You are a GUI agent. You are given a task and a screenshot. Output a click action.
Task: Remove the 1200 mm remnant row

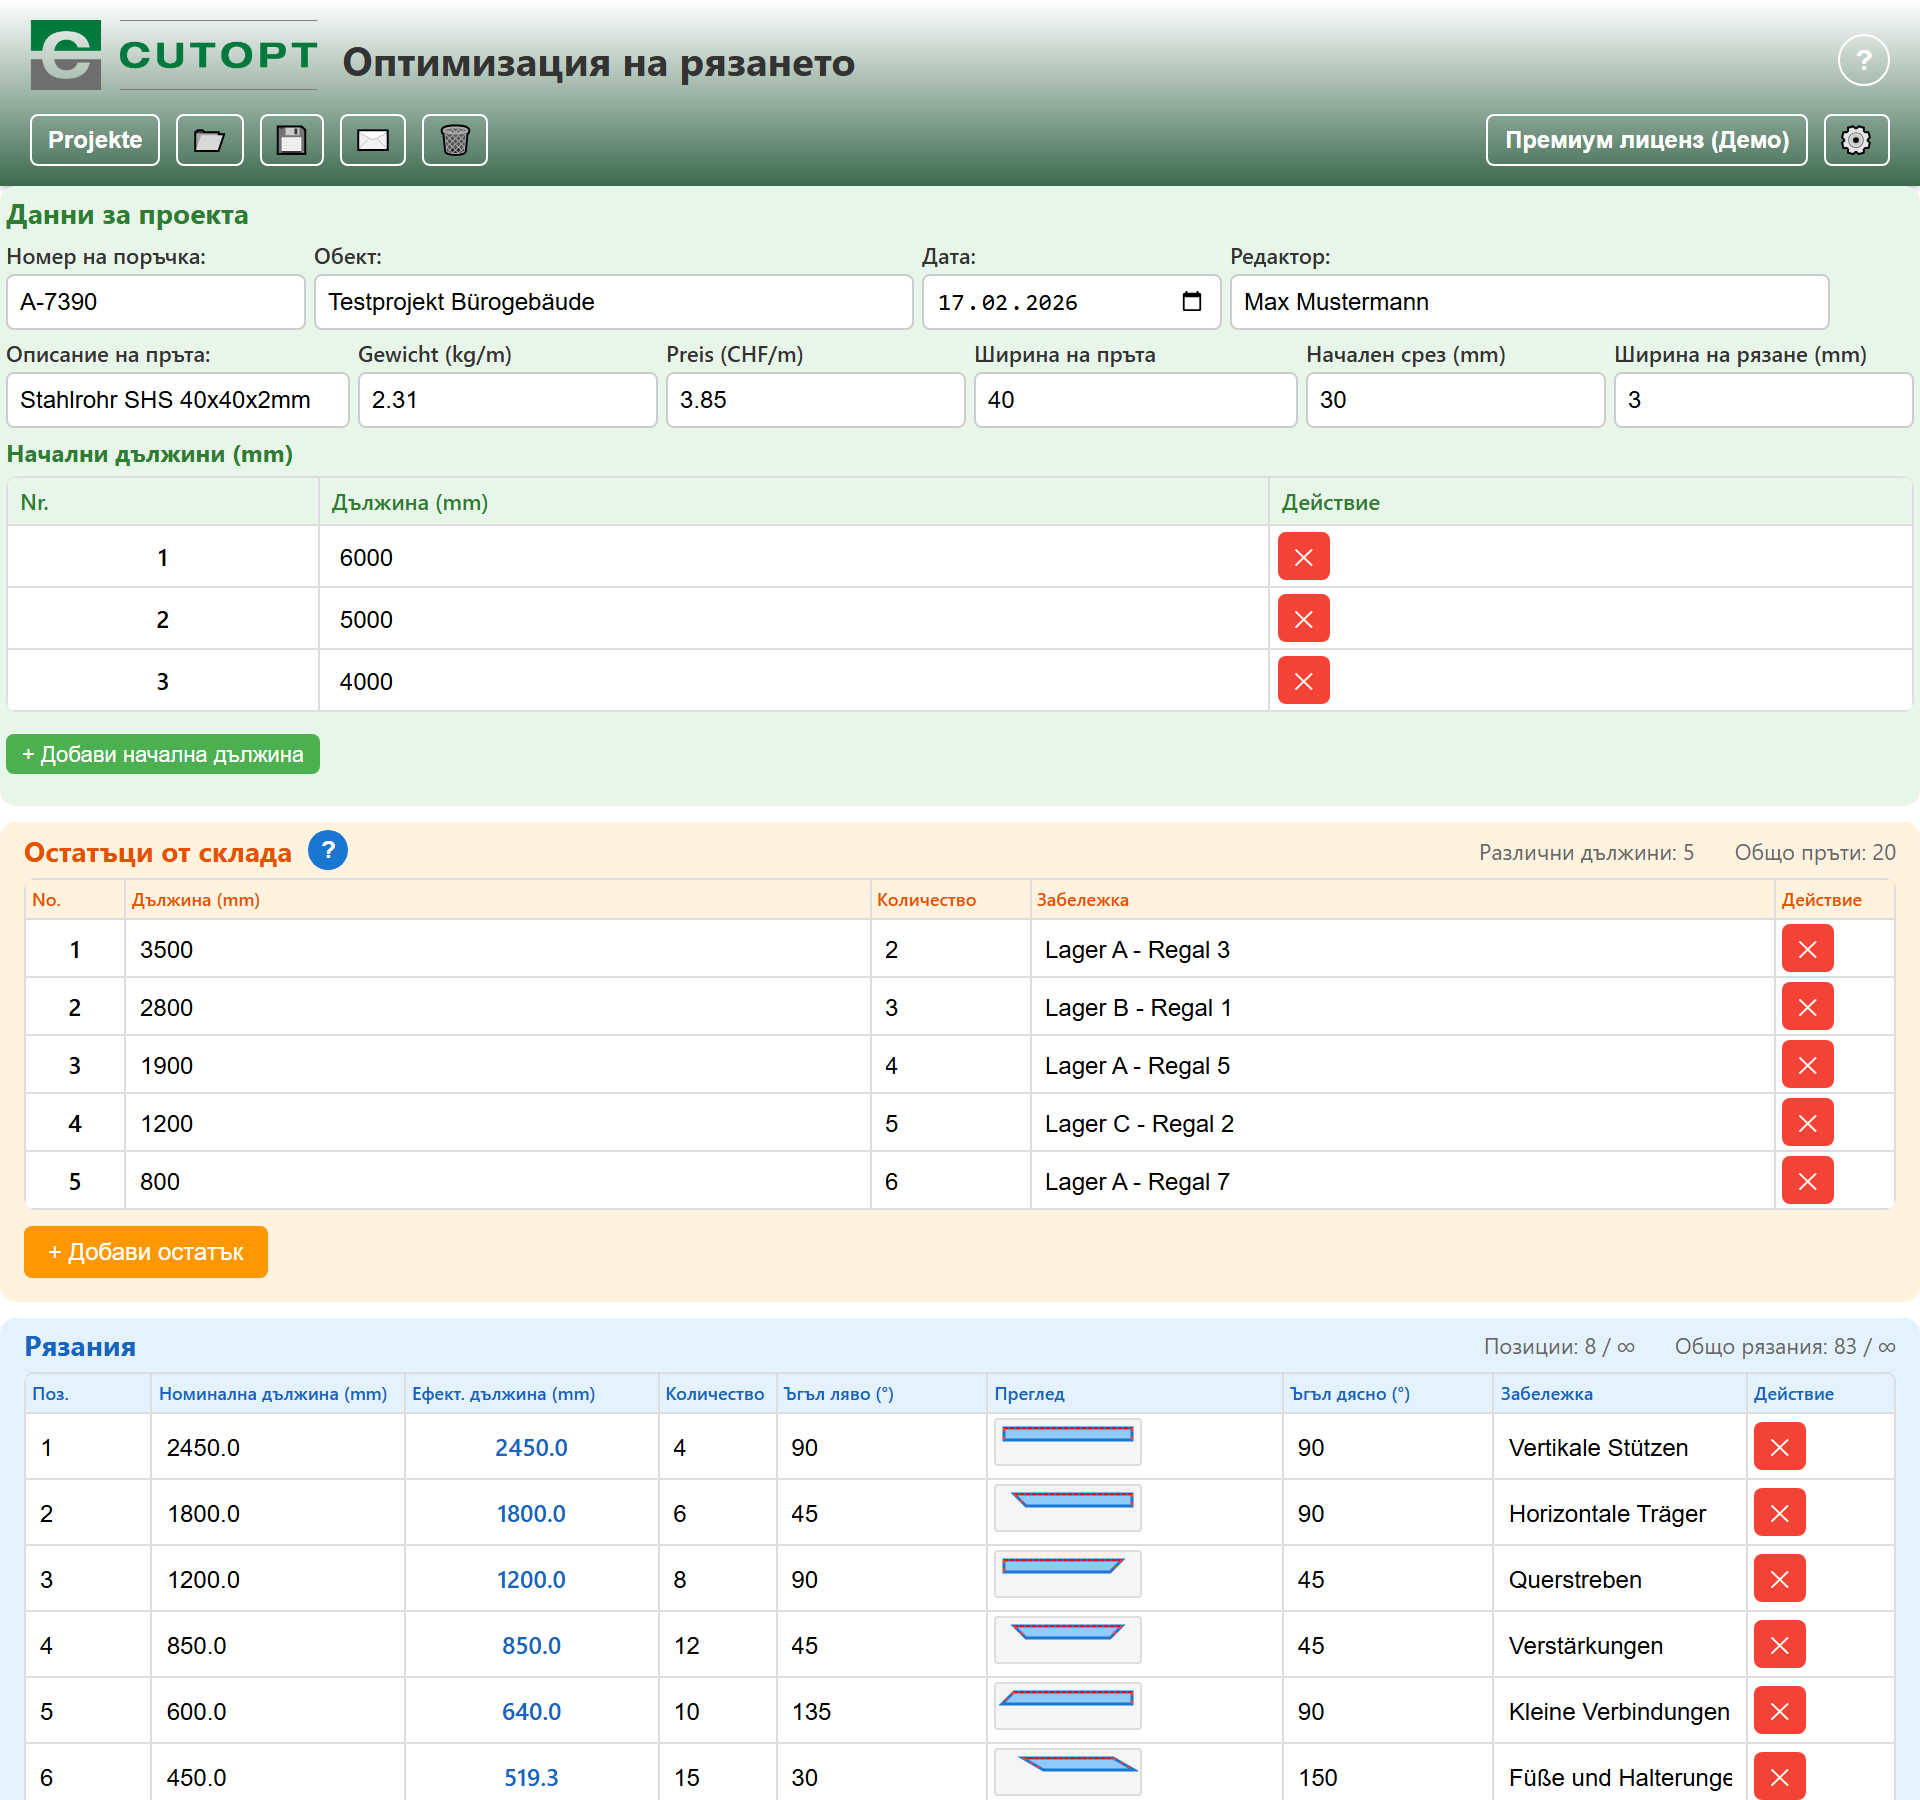click(1808, 1123)
